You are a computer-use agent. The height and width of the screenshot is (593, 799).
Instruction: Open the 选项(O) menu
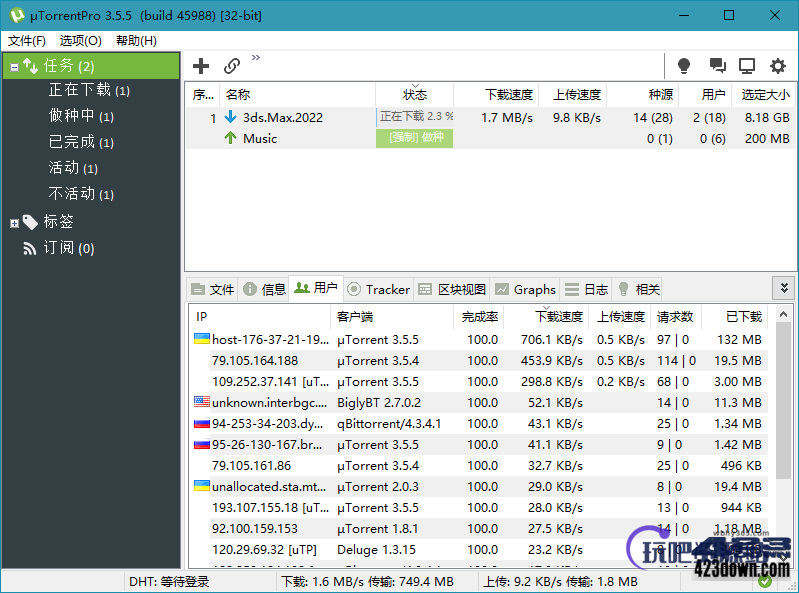coord(81,41)
